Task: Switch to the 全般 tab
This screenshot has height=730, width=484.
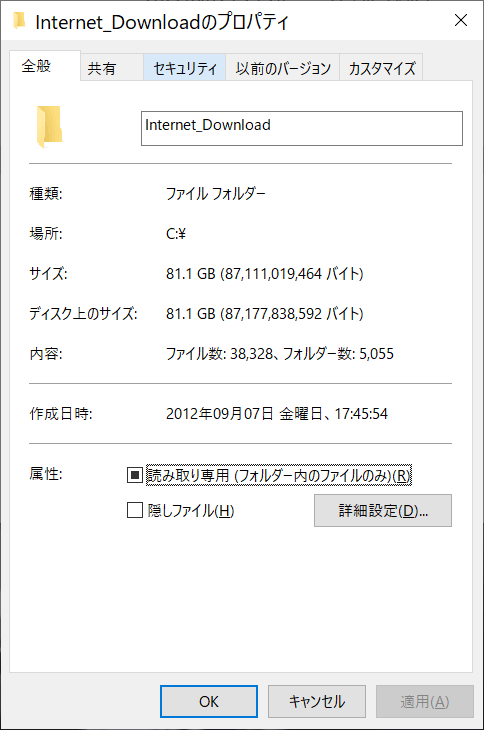Action: coord(45,66)
